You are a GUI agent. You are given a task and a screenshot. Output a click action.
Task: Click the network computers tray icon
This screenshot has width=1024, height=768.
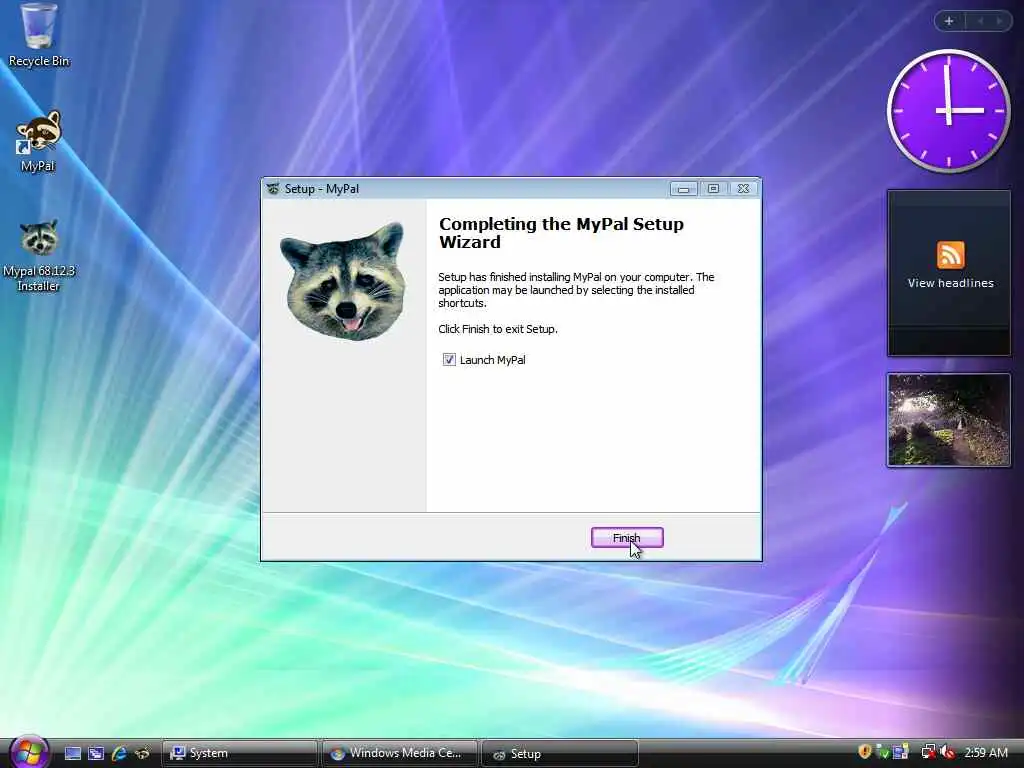[901, 752]
